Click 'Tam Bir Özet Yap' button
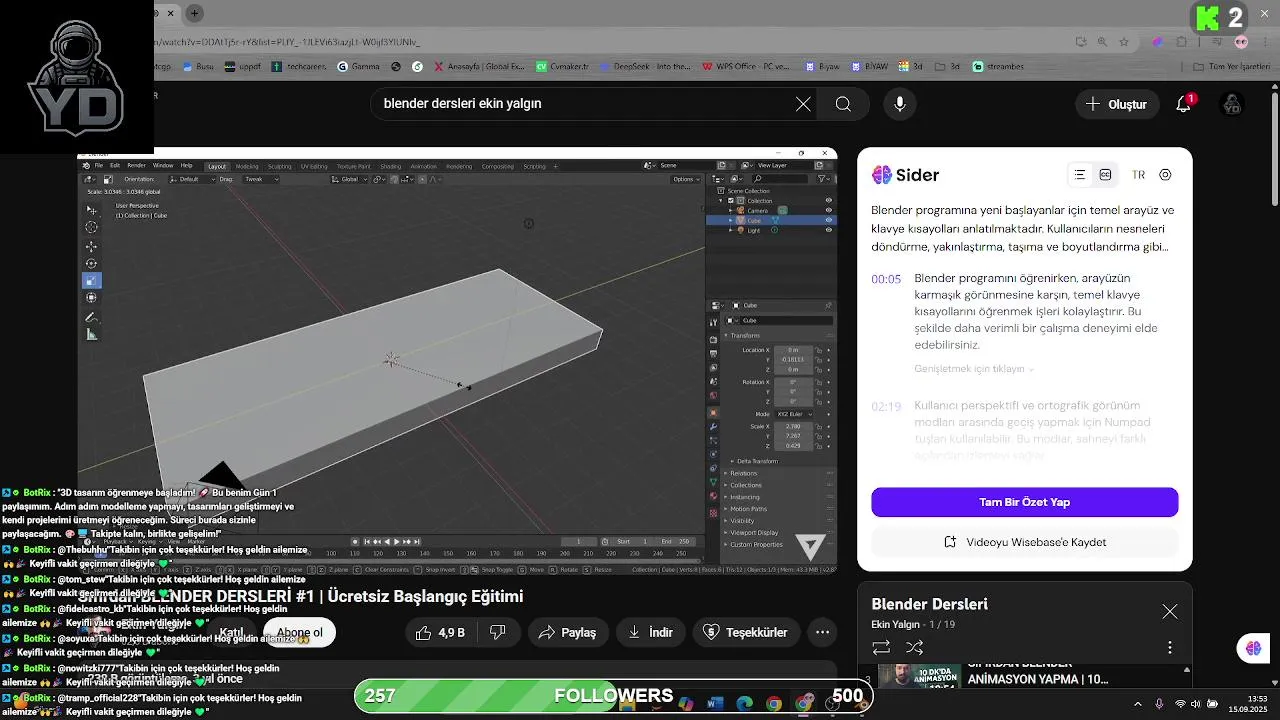The width and height of the screenshot is (1280, 720). pyautogui.click(x=1024, y=502)
